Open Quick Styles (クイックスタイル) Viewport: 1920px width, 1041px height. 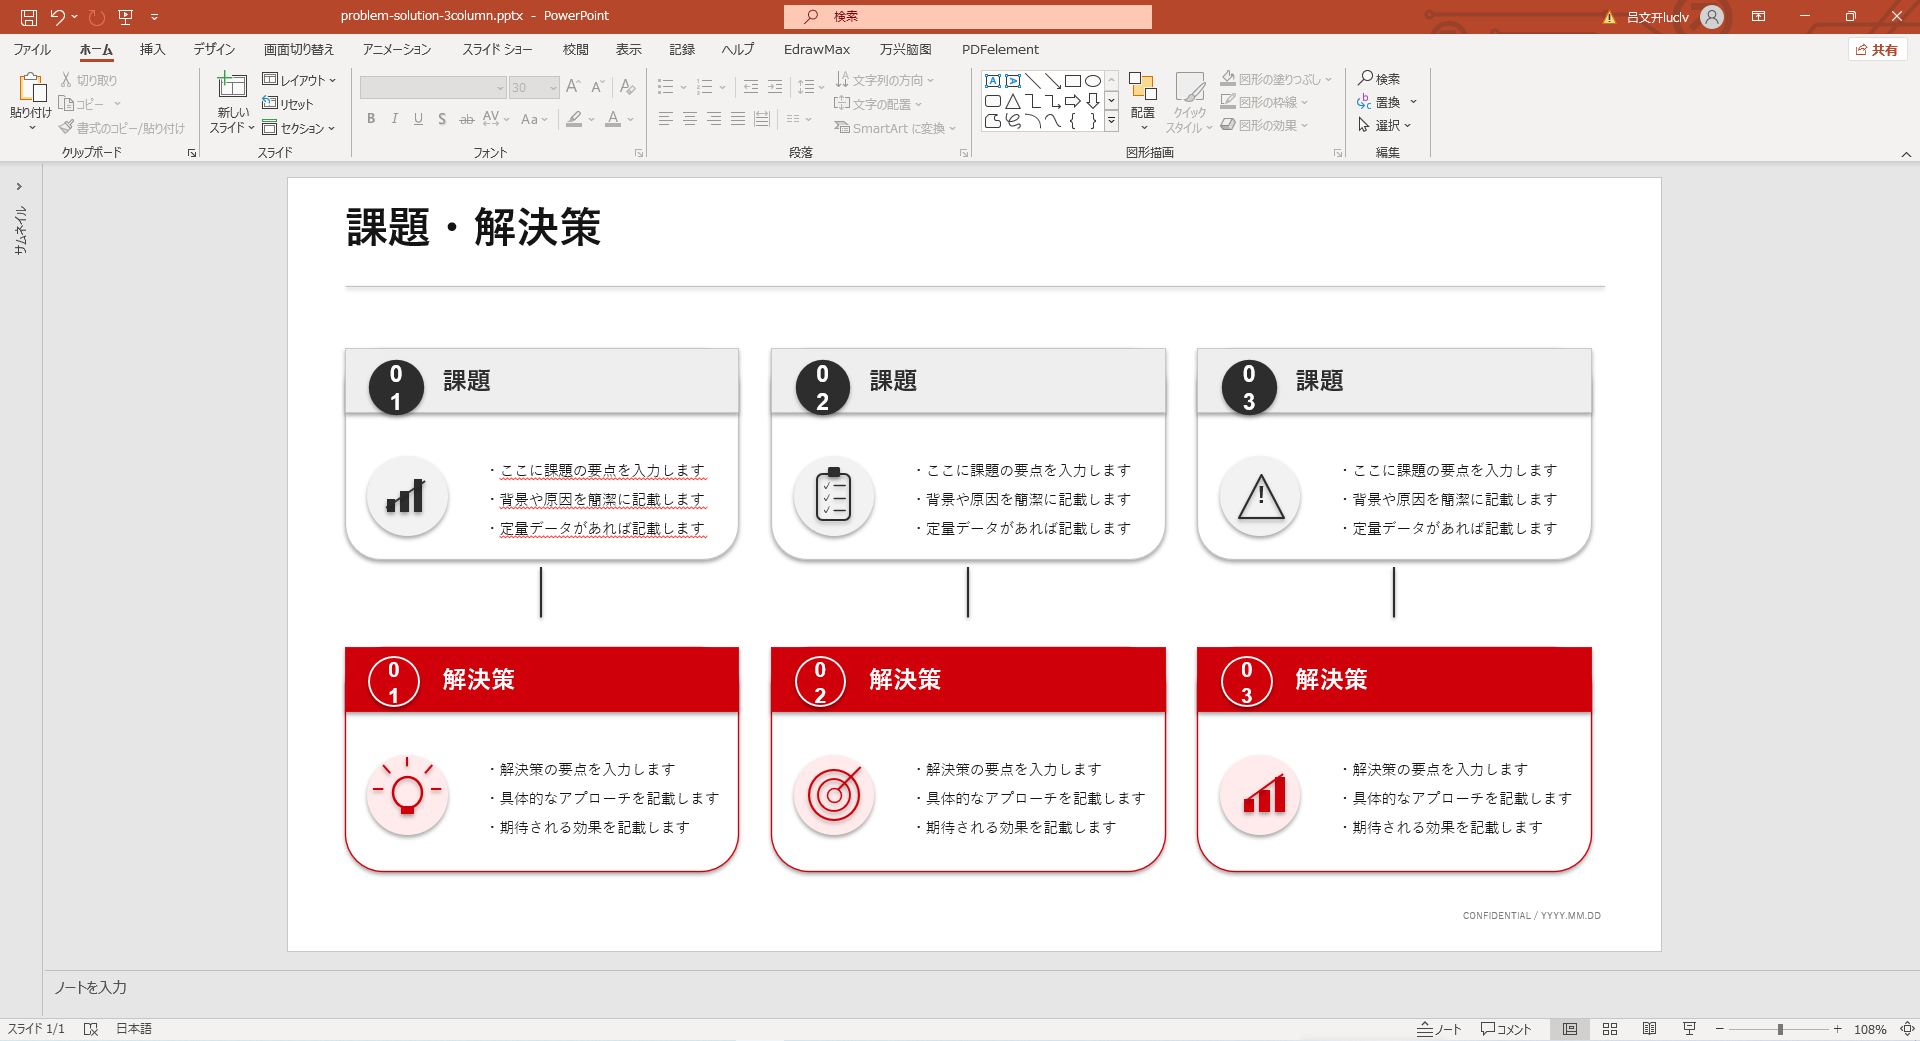pos(1189,101)
